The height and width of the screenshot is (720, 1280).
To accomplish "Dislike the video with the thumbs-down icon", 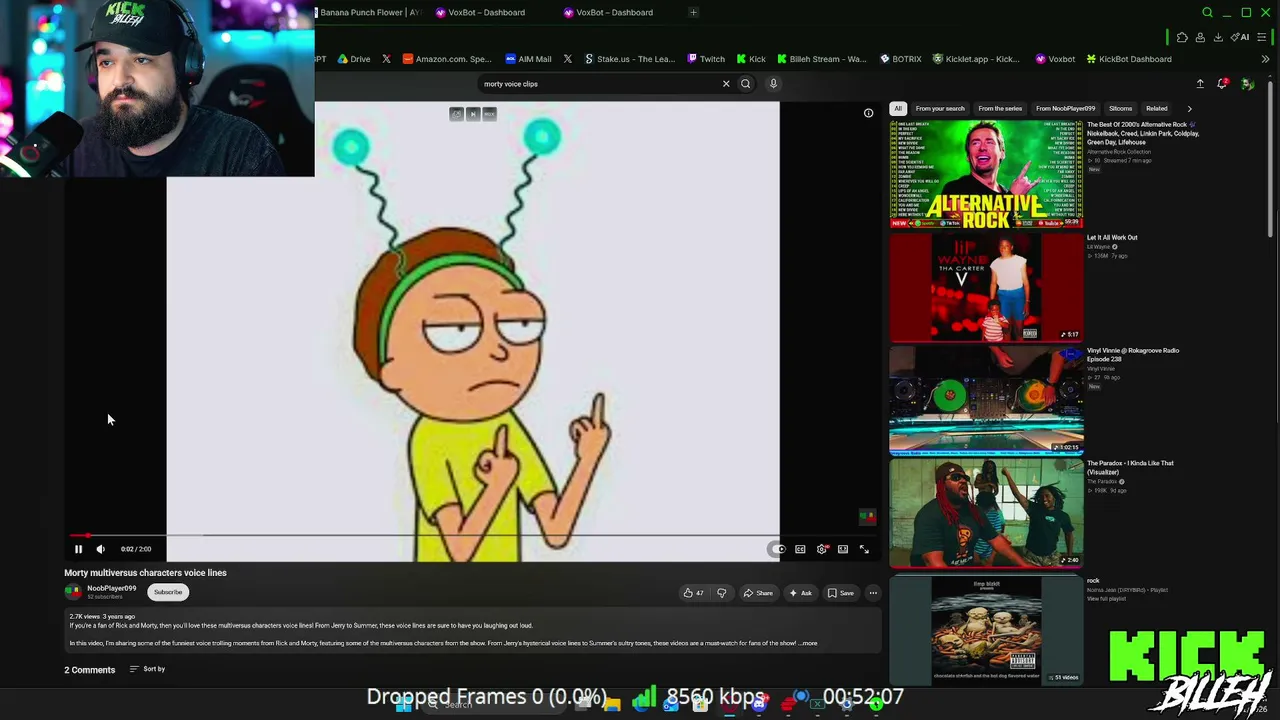I will click(x=721, y=593).
